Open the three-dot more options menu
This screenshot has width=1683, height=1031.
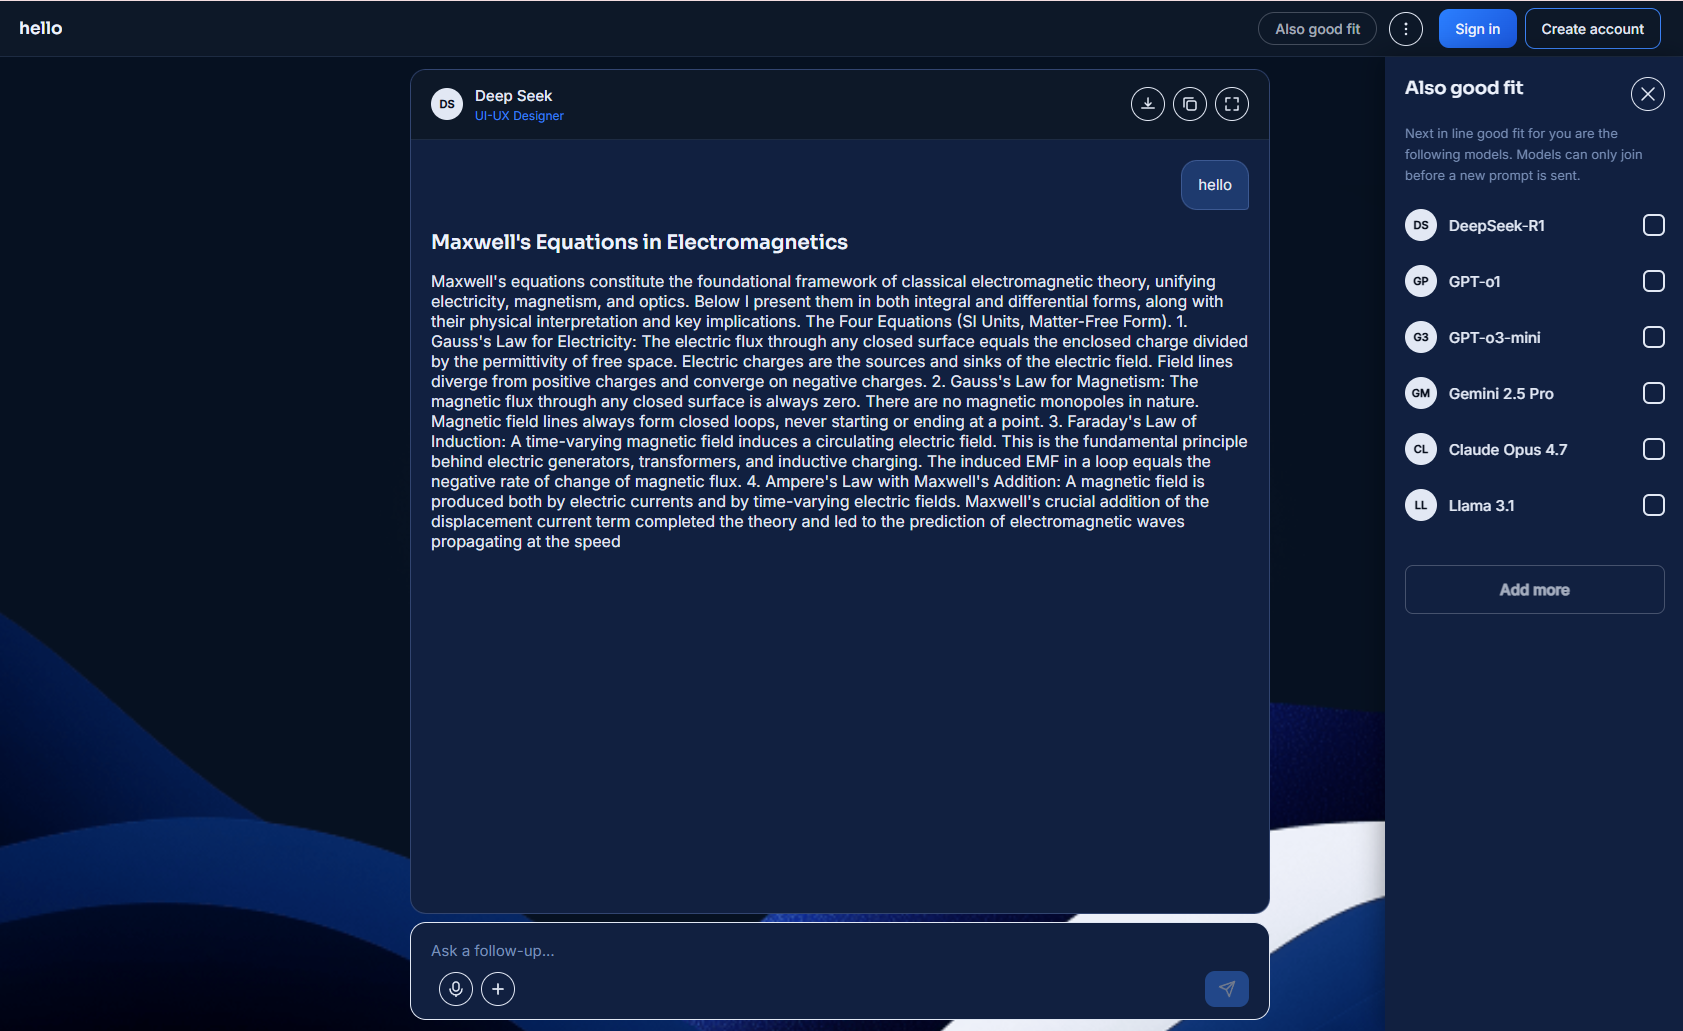pos(1406,29)
